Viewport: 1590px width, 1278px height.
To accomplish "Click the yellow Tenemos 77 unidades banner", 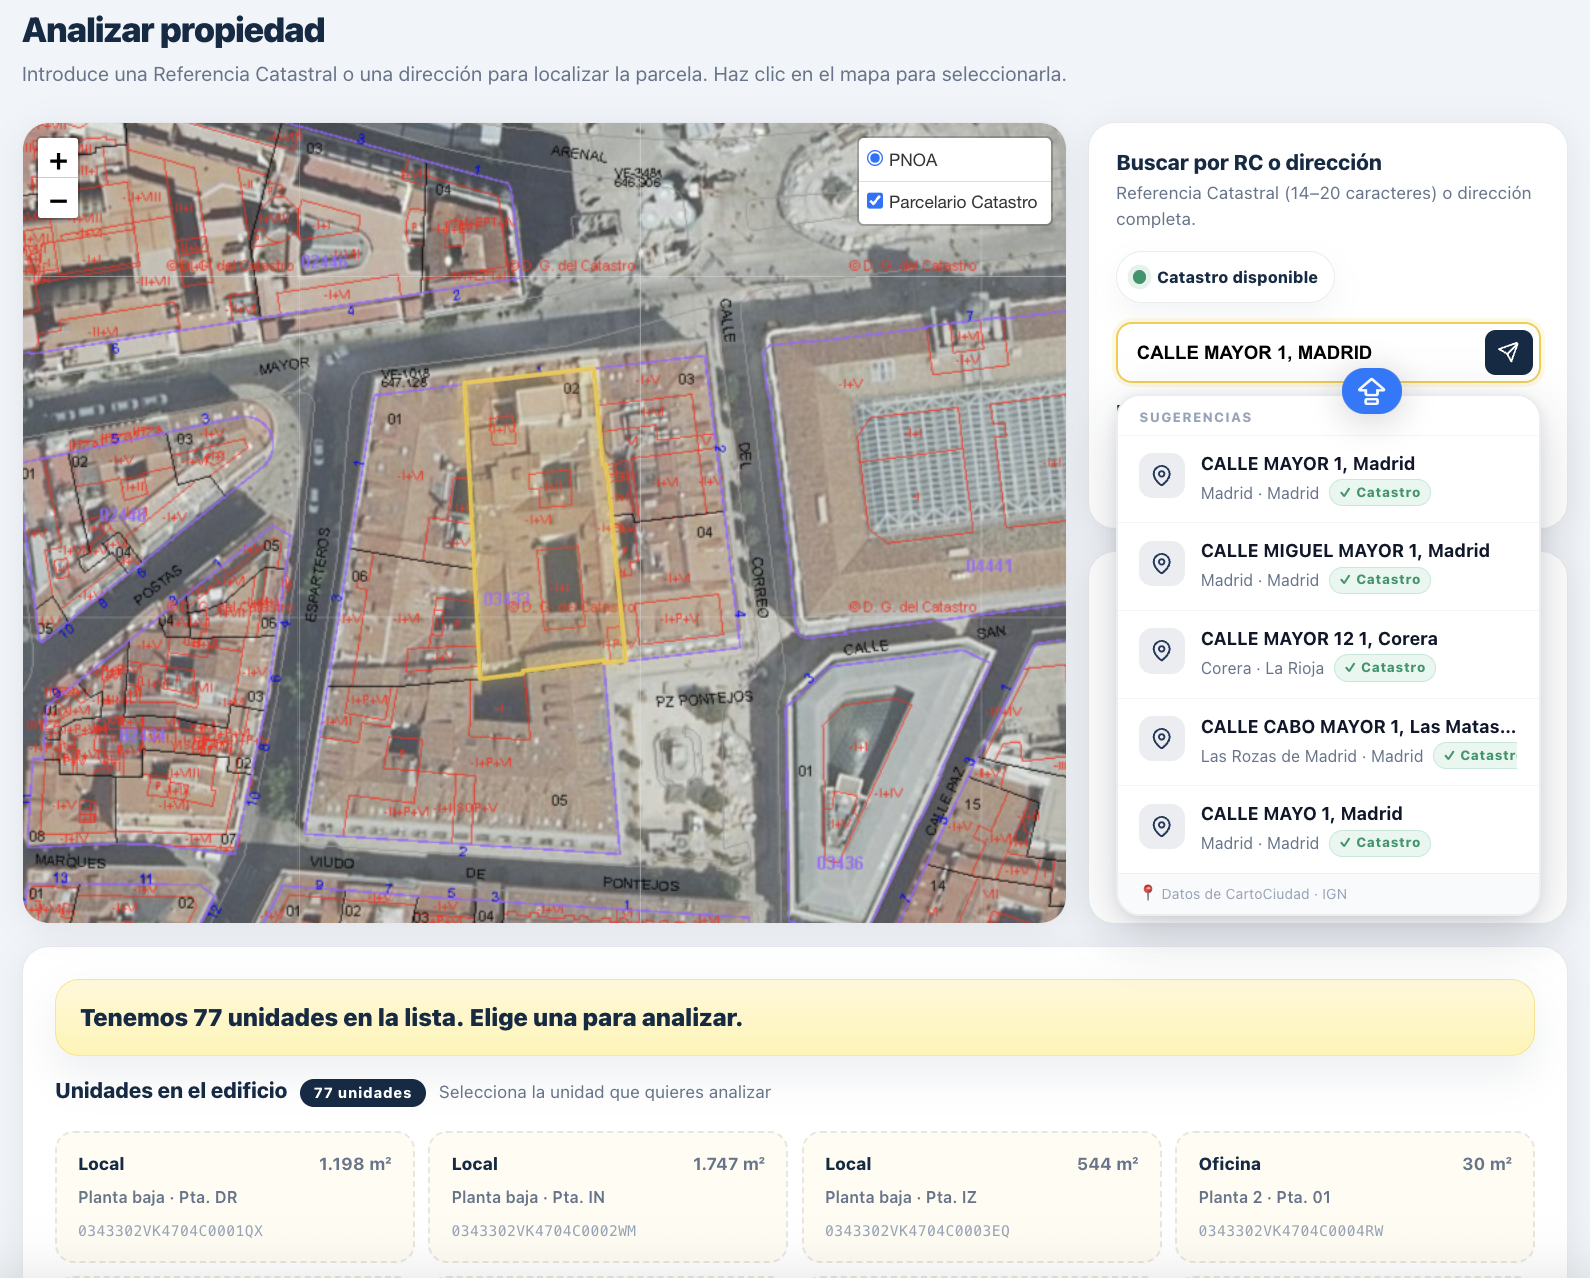I will (x=795, y=1017).
